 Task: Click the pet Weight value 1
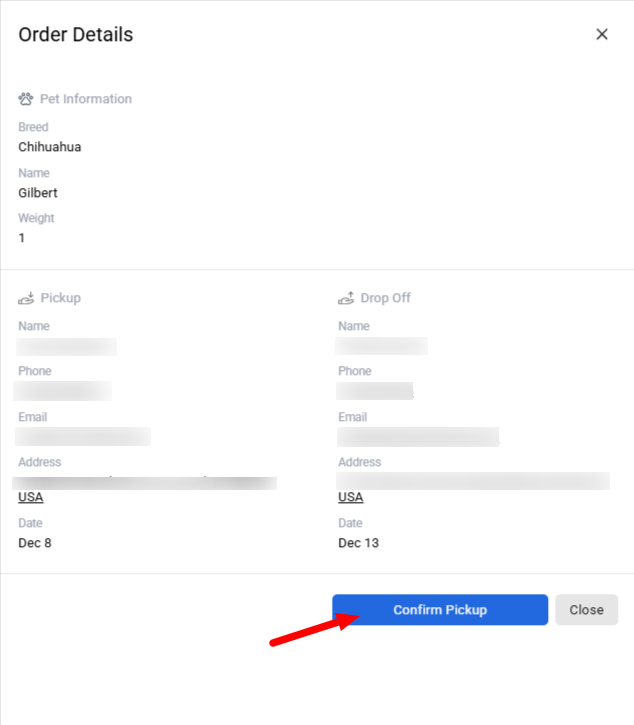pos(22,238)
